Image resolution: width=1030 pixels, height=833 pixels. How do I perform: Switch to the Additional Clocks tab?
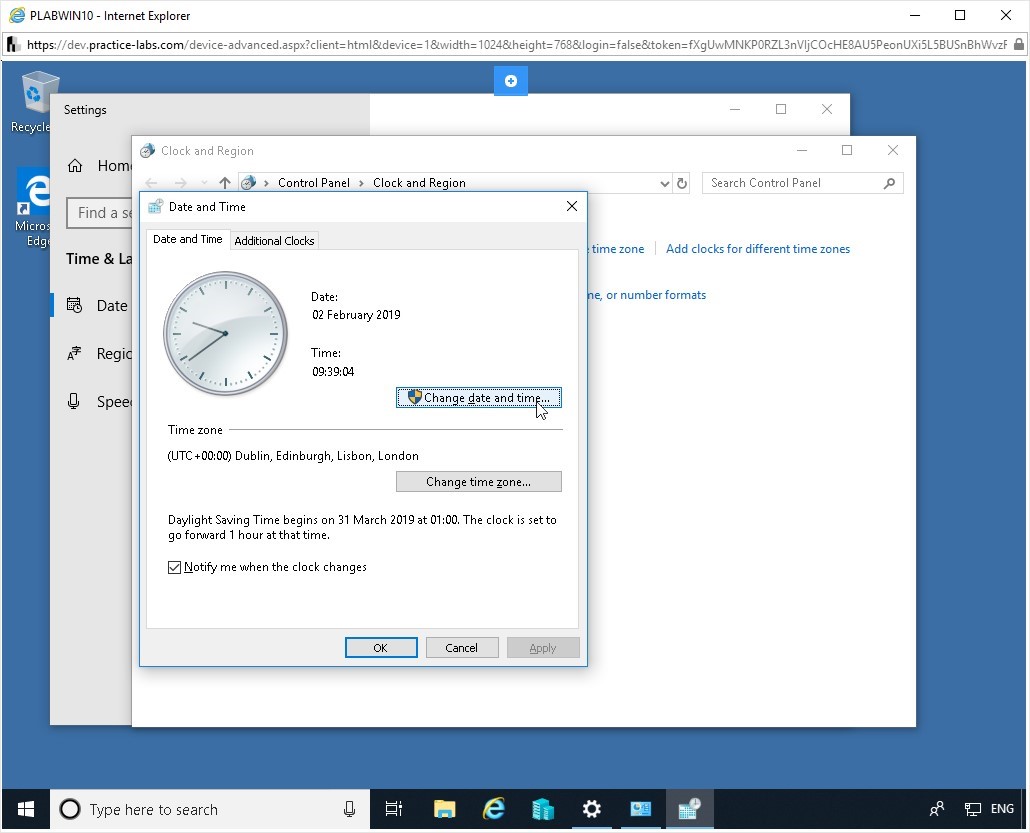pyautogui.click(x=274, y=240)
